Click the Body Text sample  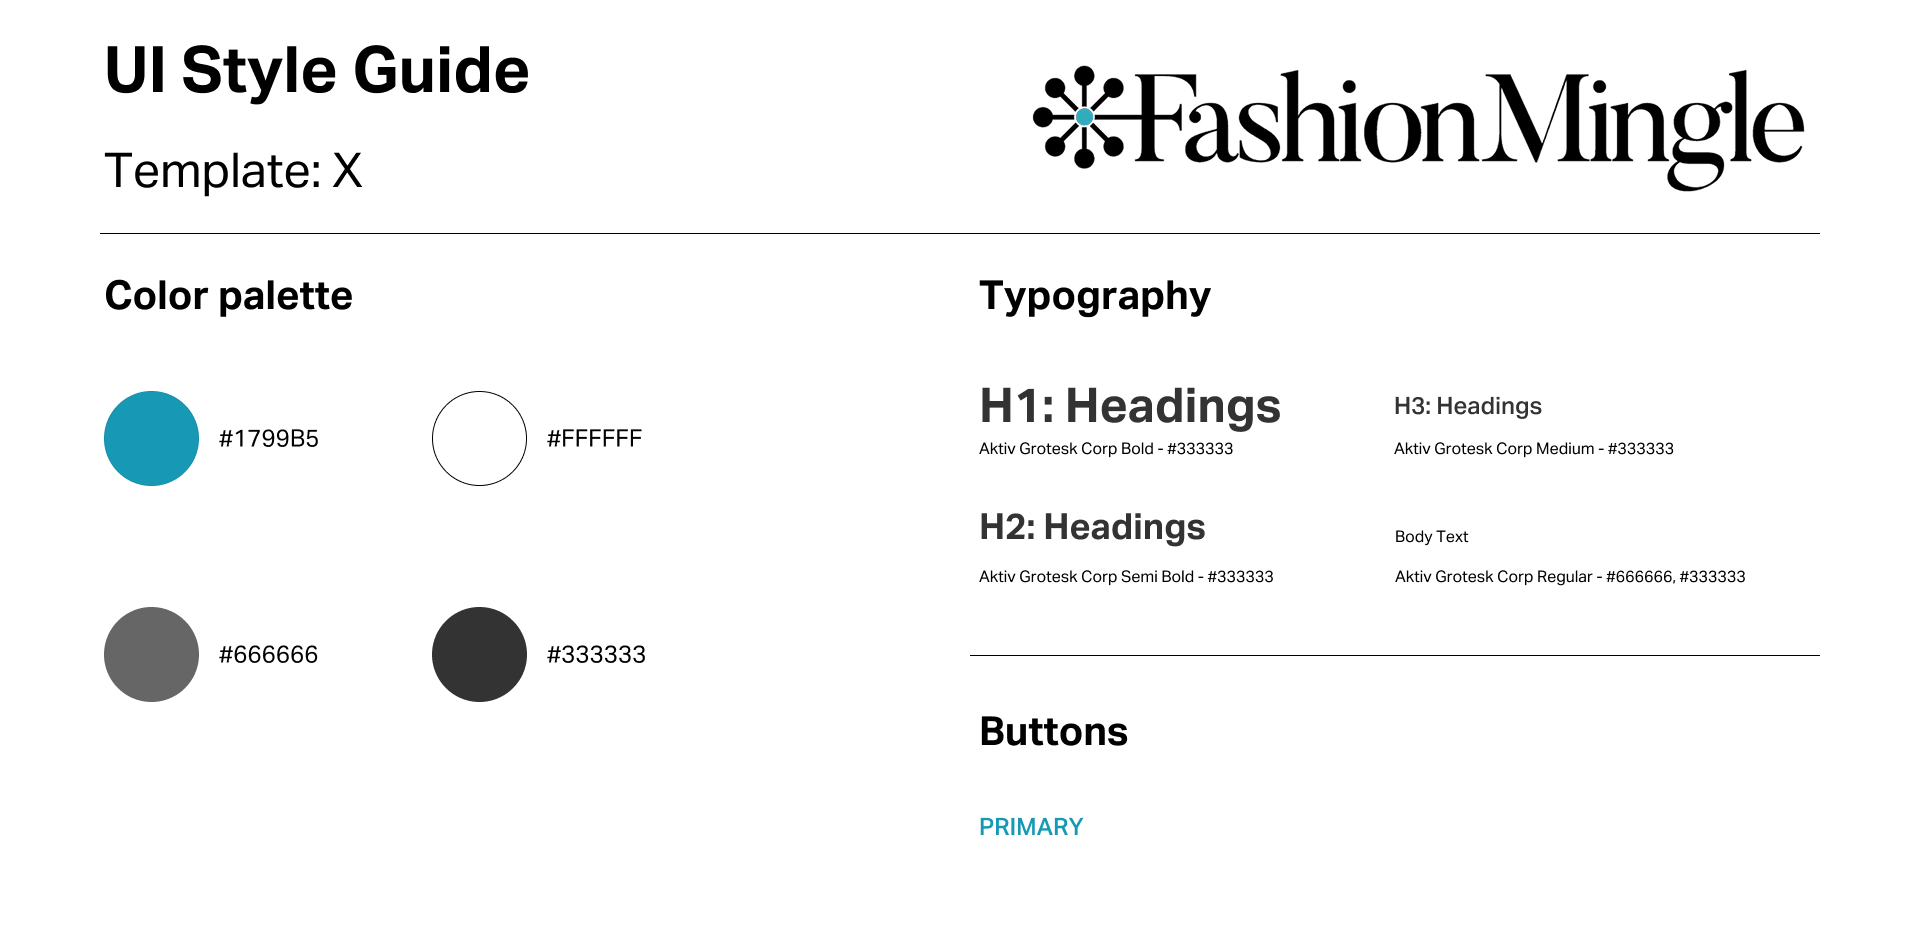[x=1431, y=537]
